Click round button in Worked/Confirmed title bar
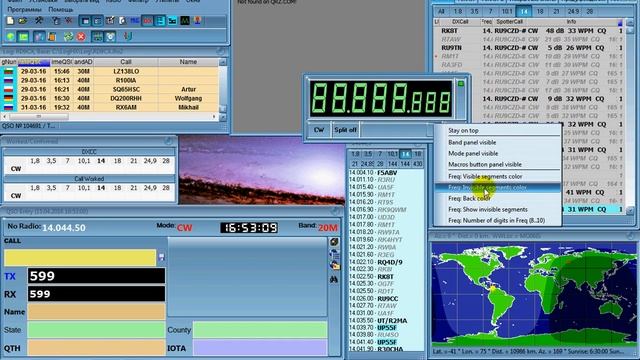This screenshot has width=640, height=360. (x=168, y=141)
